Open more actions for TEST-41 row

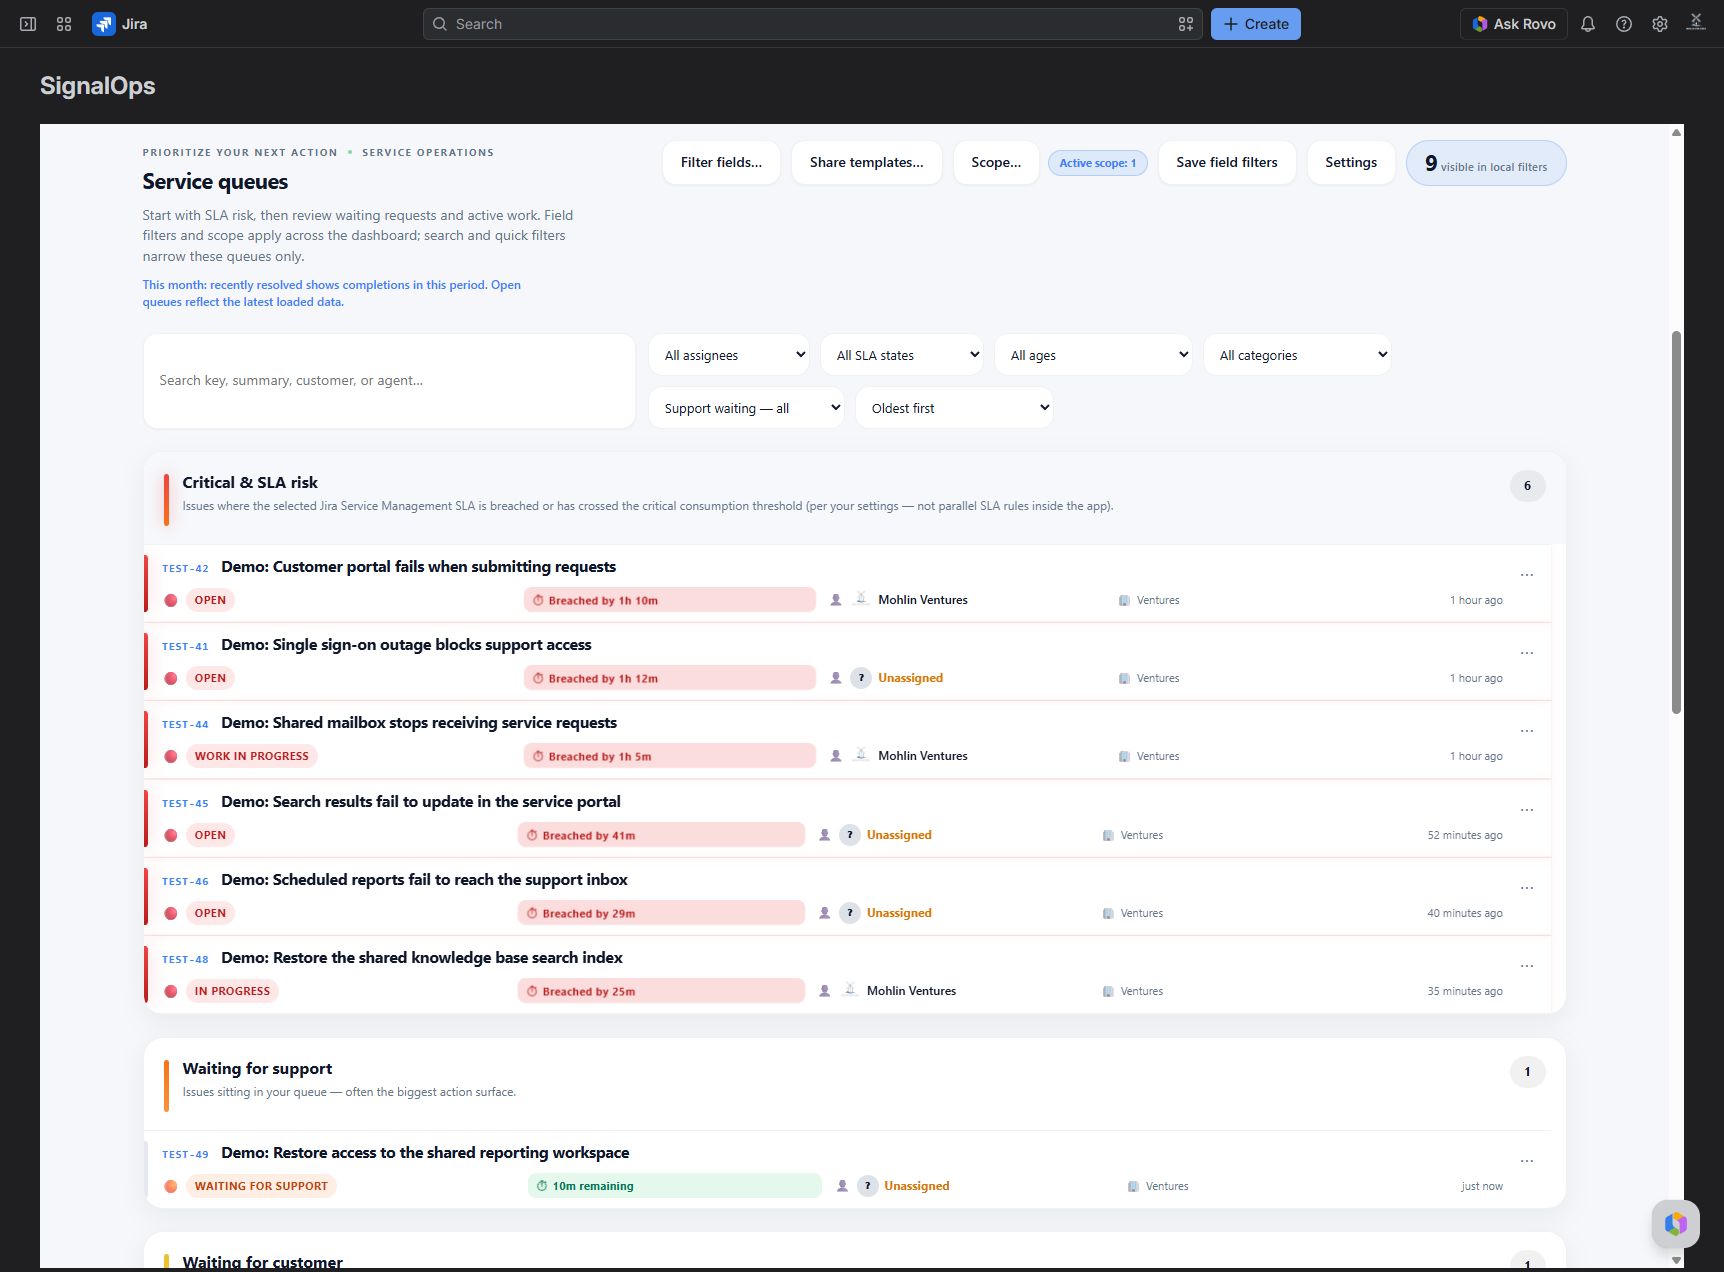[x=1527, y=653]
